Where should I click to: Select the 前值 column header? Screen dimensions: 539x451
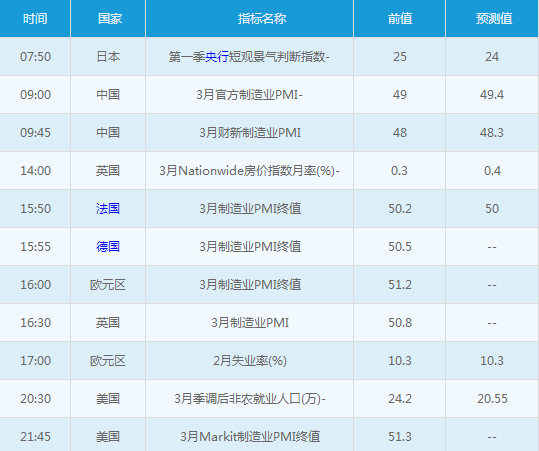400,19
